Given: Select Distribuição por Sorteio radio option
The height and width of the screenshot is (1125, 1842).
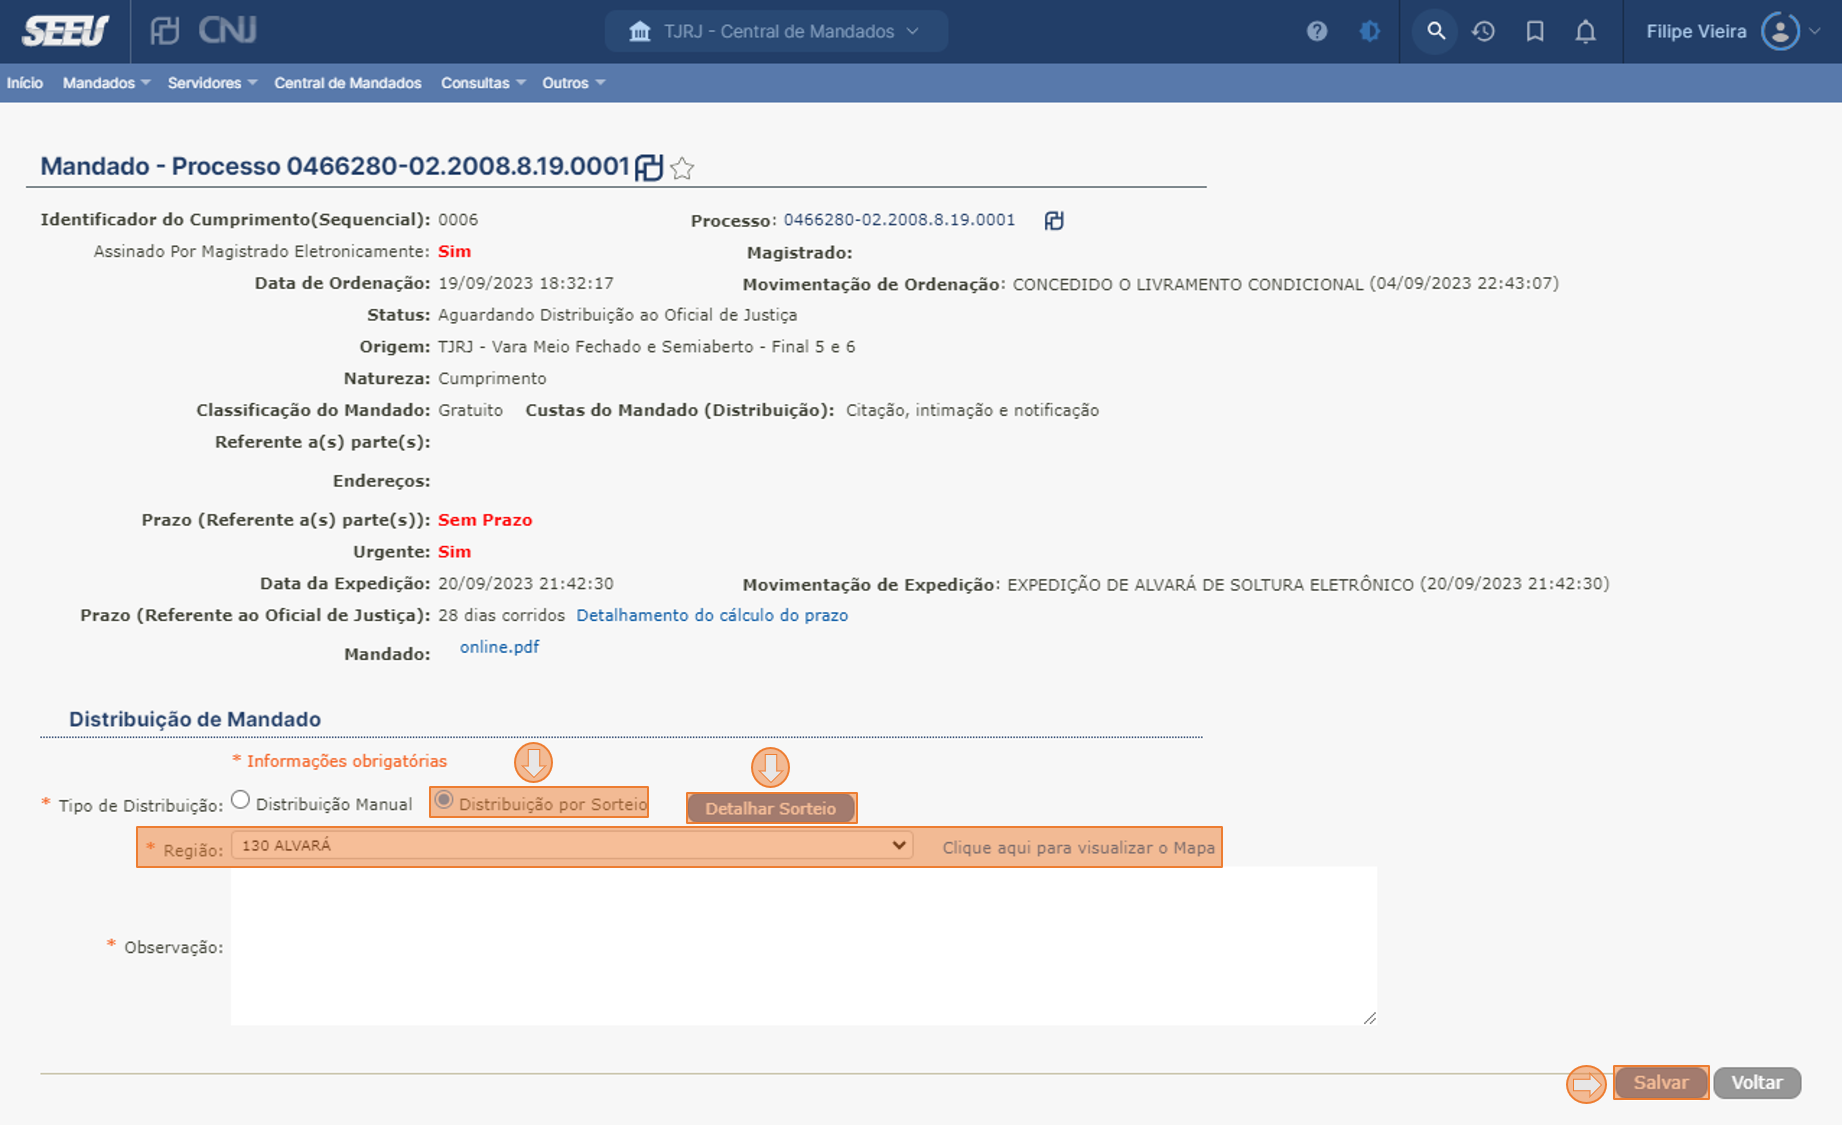Looking at the screenshot, I should [444, 800].
